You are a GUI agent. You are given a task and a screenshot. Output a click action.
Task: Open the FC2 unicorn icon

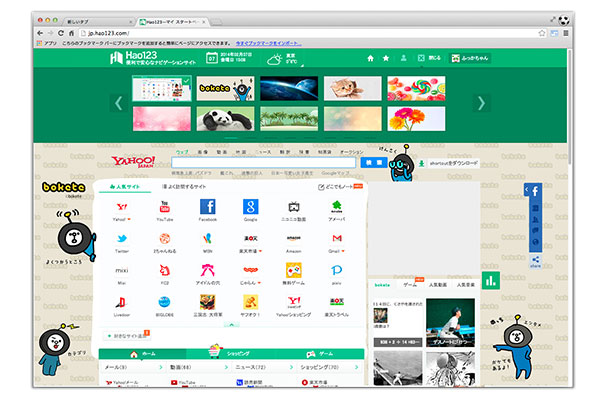click(165, 270)
